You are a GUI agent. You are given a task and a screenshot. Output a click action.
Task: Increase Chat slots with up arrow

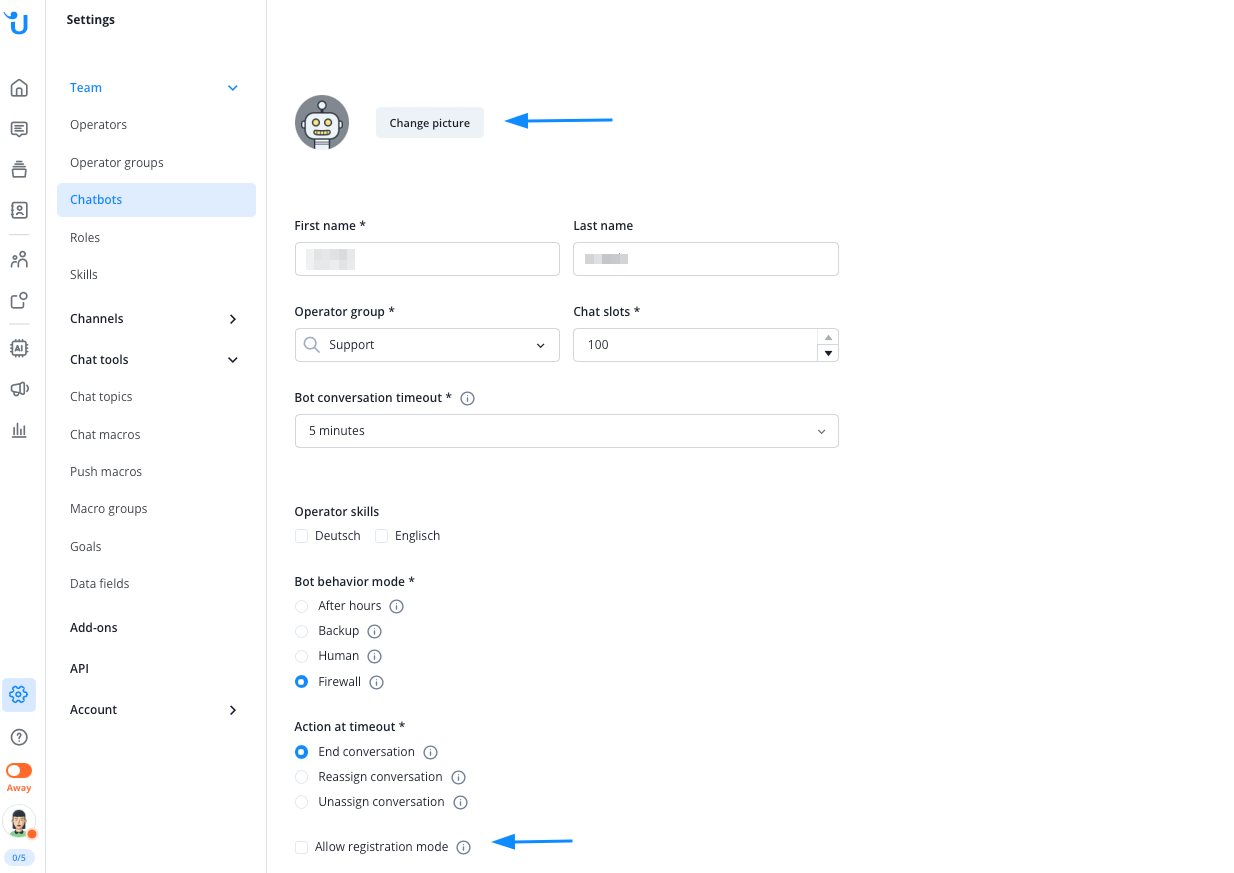pyautogui.click(x=828, y=337)
